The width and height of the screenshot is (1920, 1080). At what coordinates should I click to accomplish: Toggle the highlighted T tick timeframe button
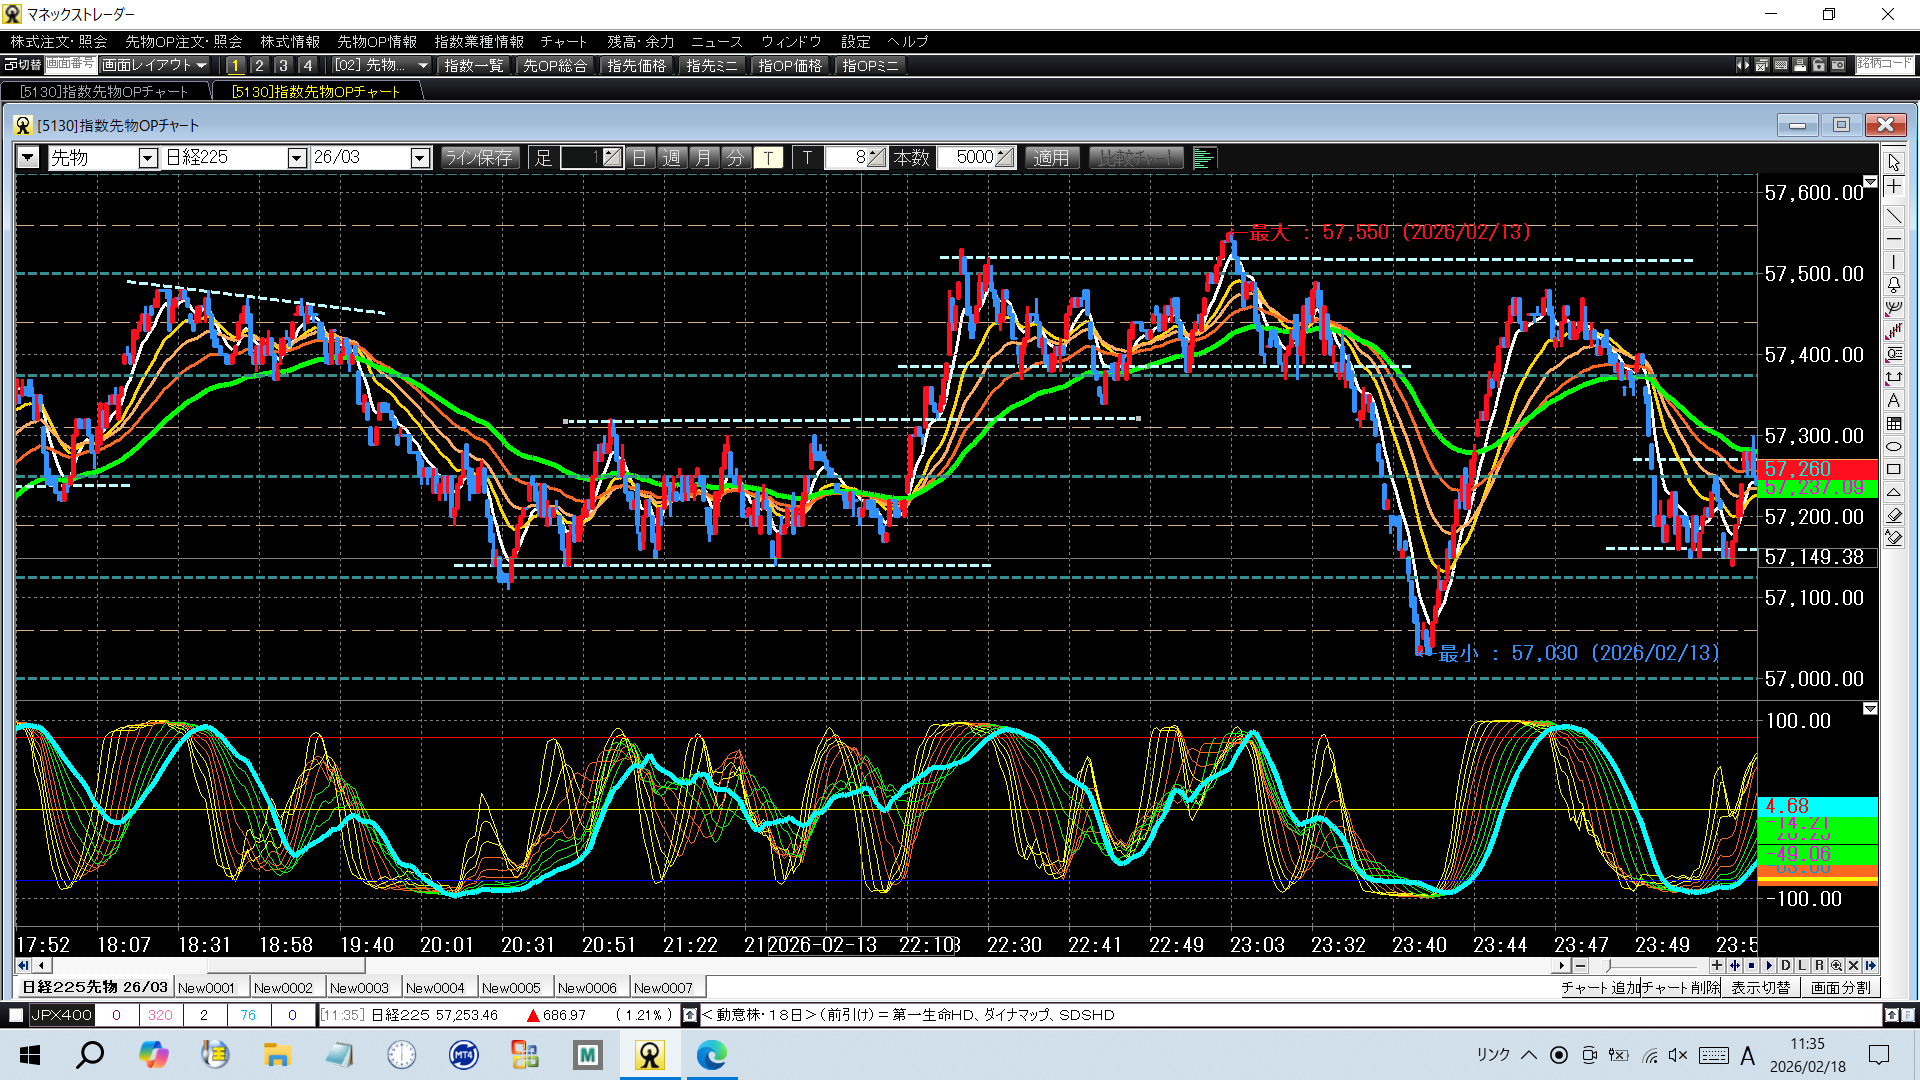click(768, 158)
